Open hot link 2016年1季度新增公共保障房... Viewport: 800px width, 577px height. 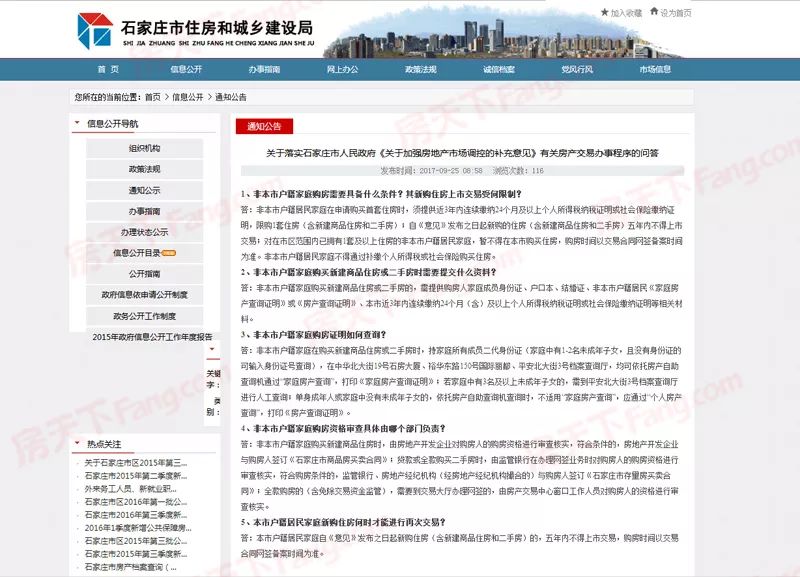tap(138, 528)
